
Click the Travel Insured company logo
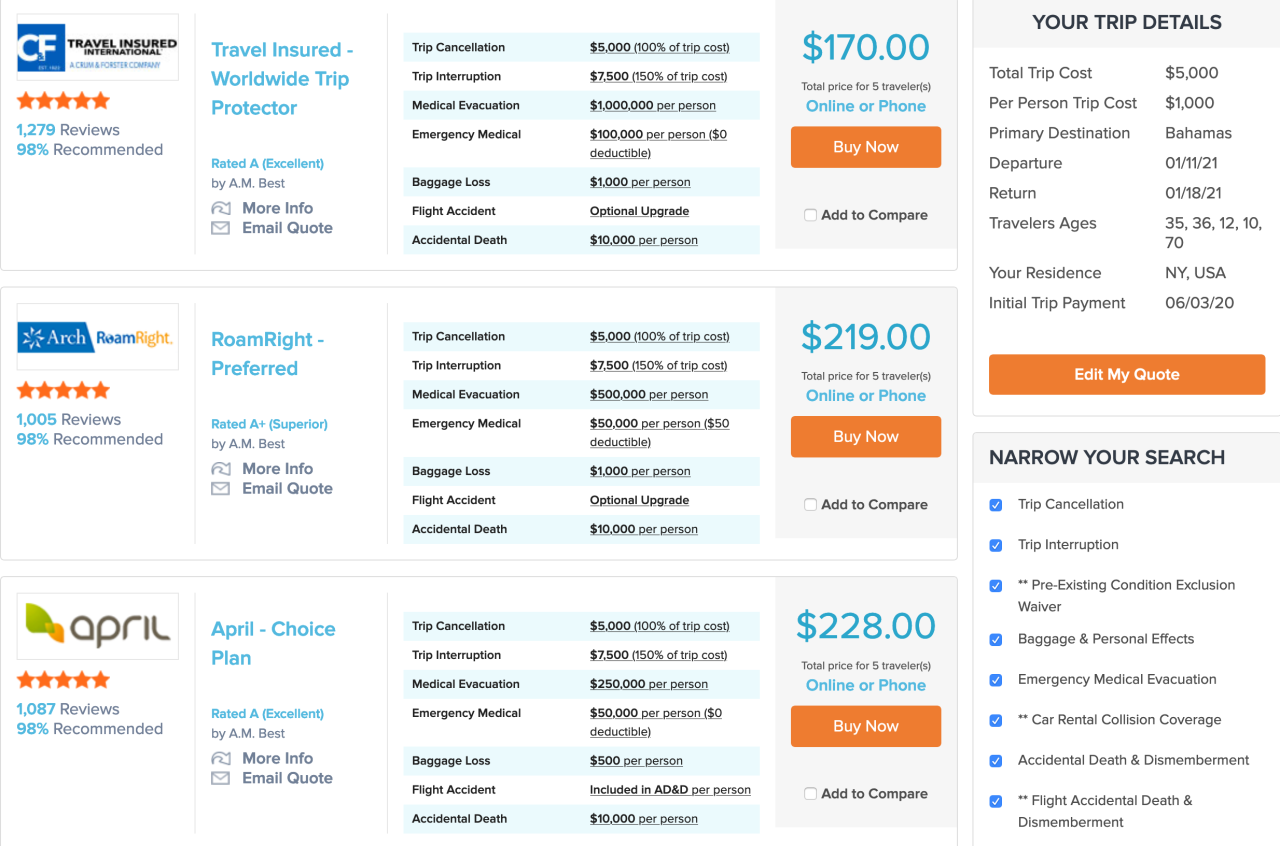[96, 46]
